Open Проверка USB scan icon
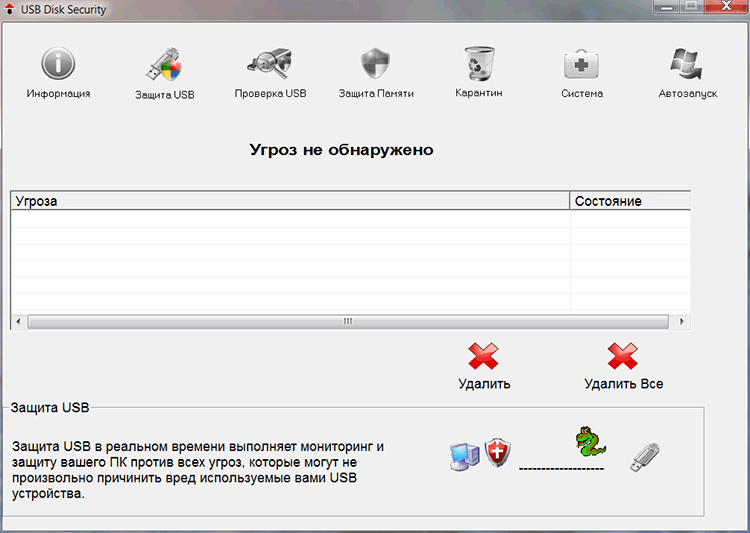The image size is (750, 533). [x=270, y=63]
